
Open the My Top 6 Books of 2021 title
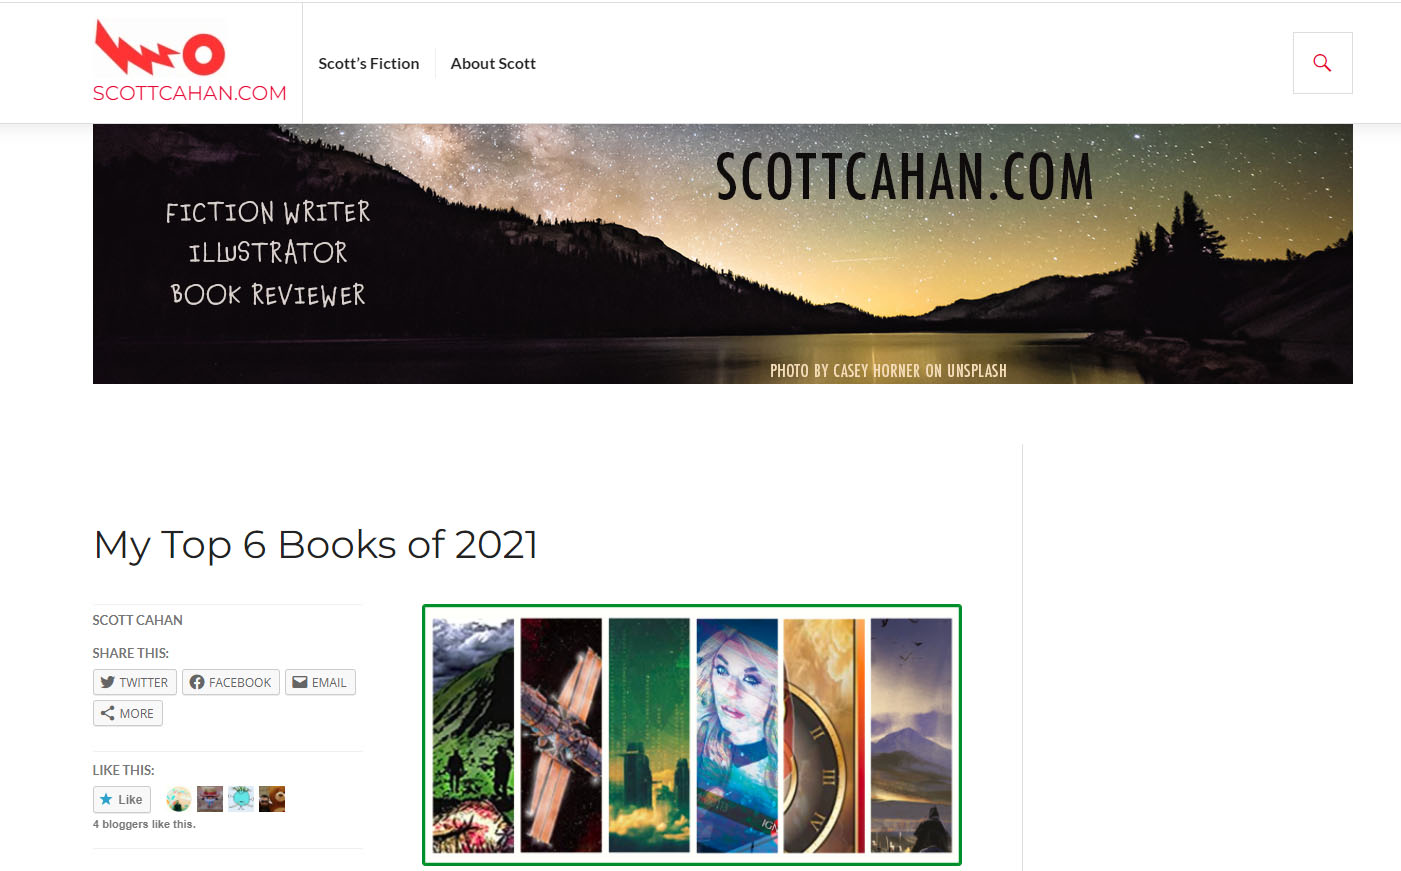tap(316, 545)
